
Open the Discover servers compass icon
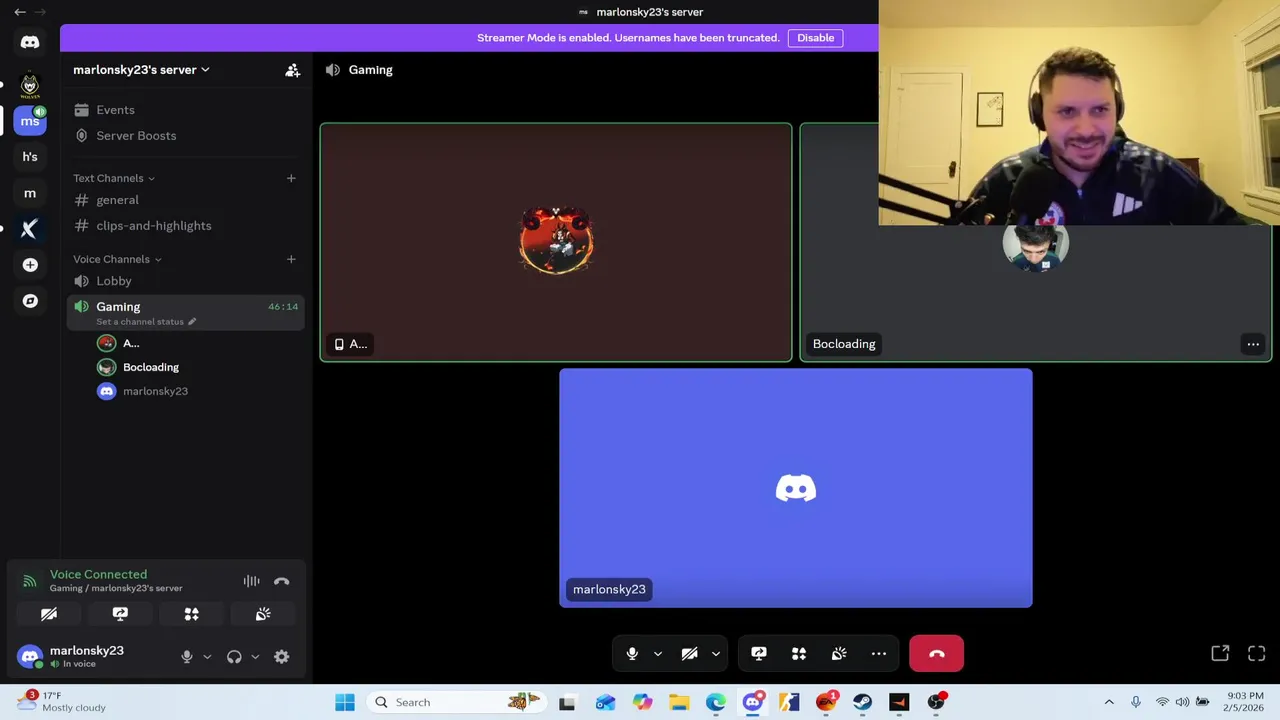[30, 301]
